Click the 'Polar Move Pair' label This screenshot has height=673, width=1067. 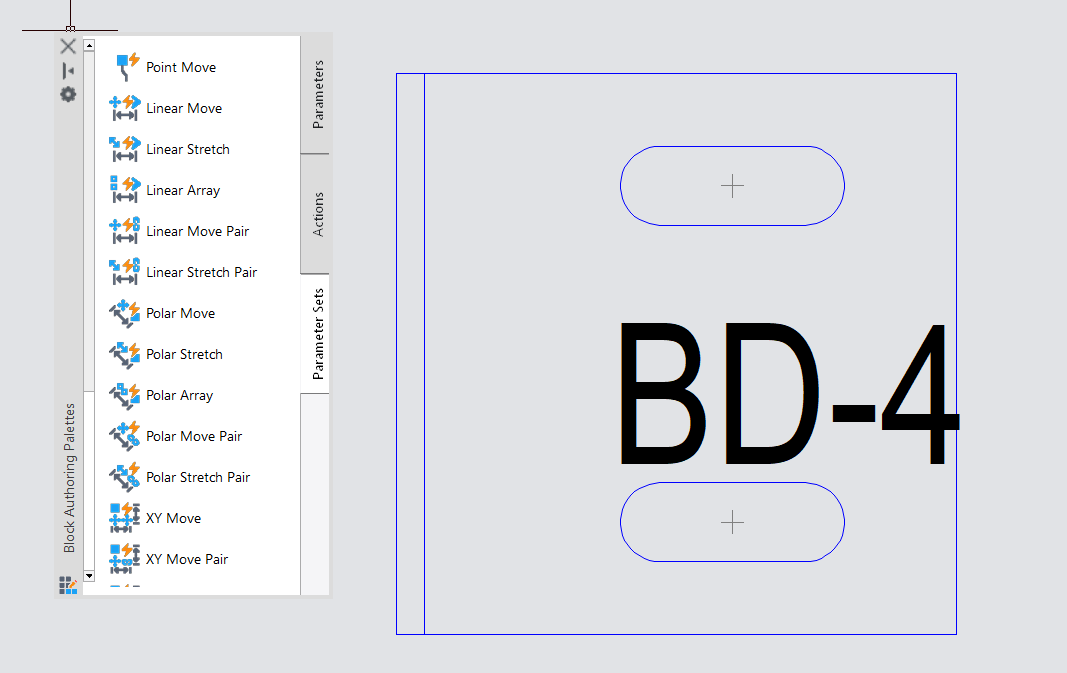[x=194, y=436]
